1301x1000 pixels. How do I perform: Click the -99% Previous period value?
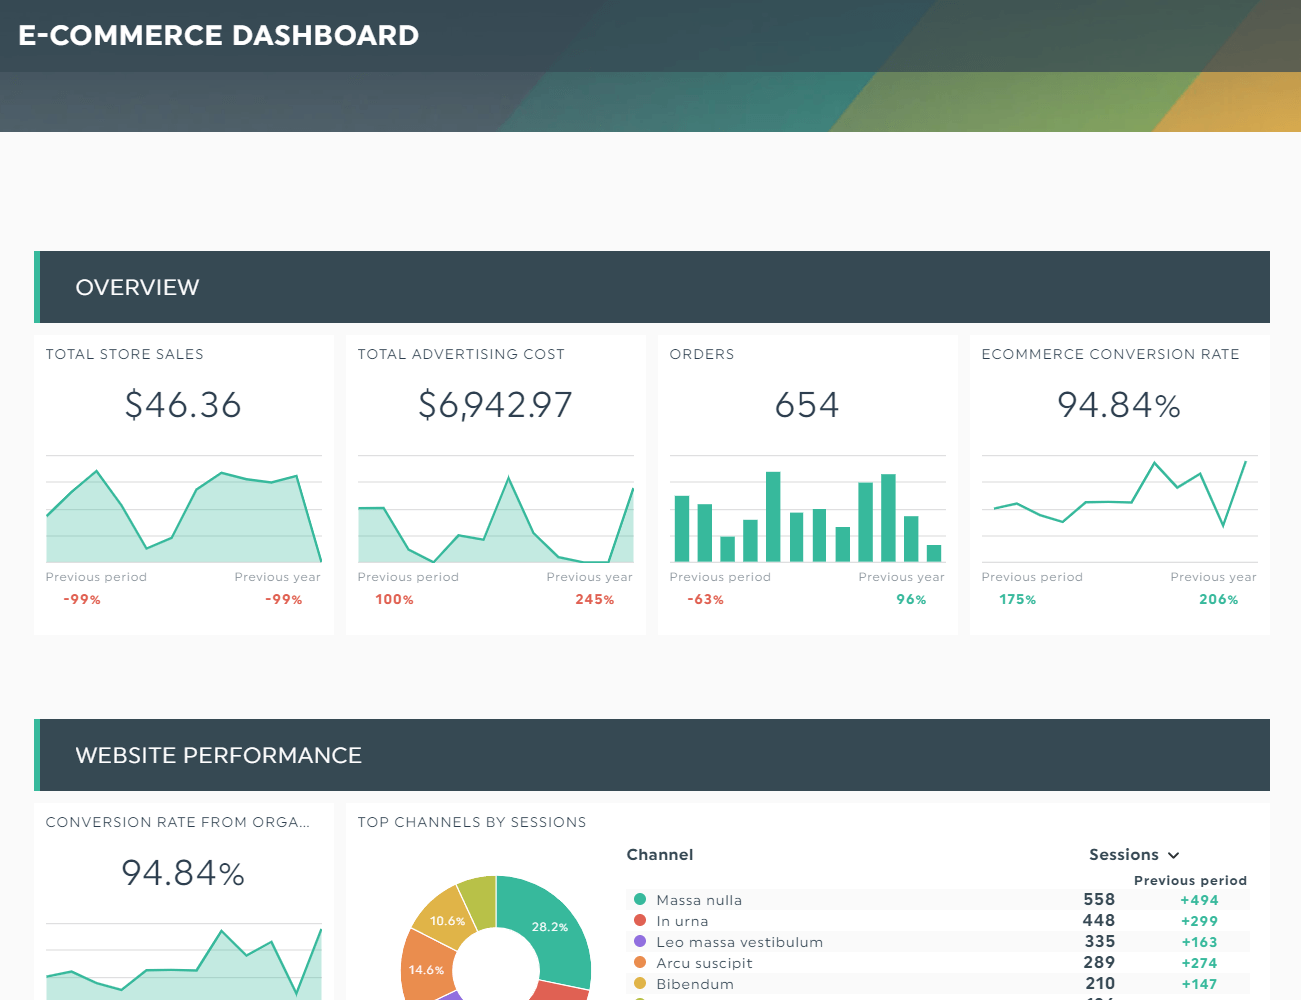coord(81,599)
